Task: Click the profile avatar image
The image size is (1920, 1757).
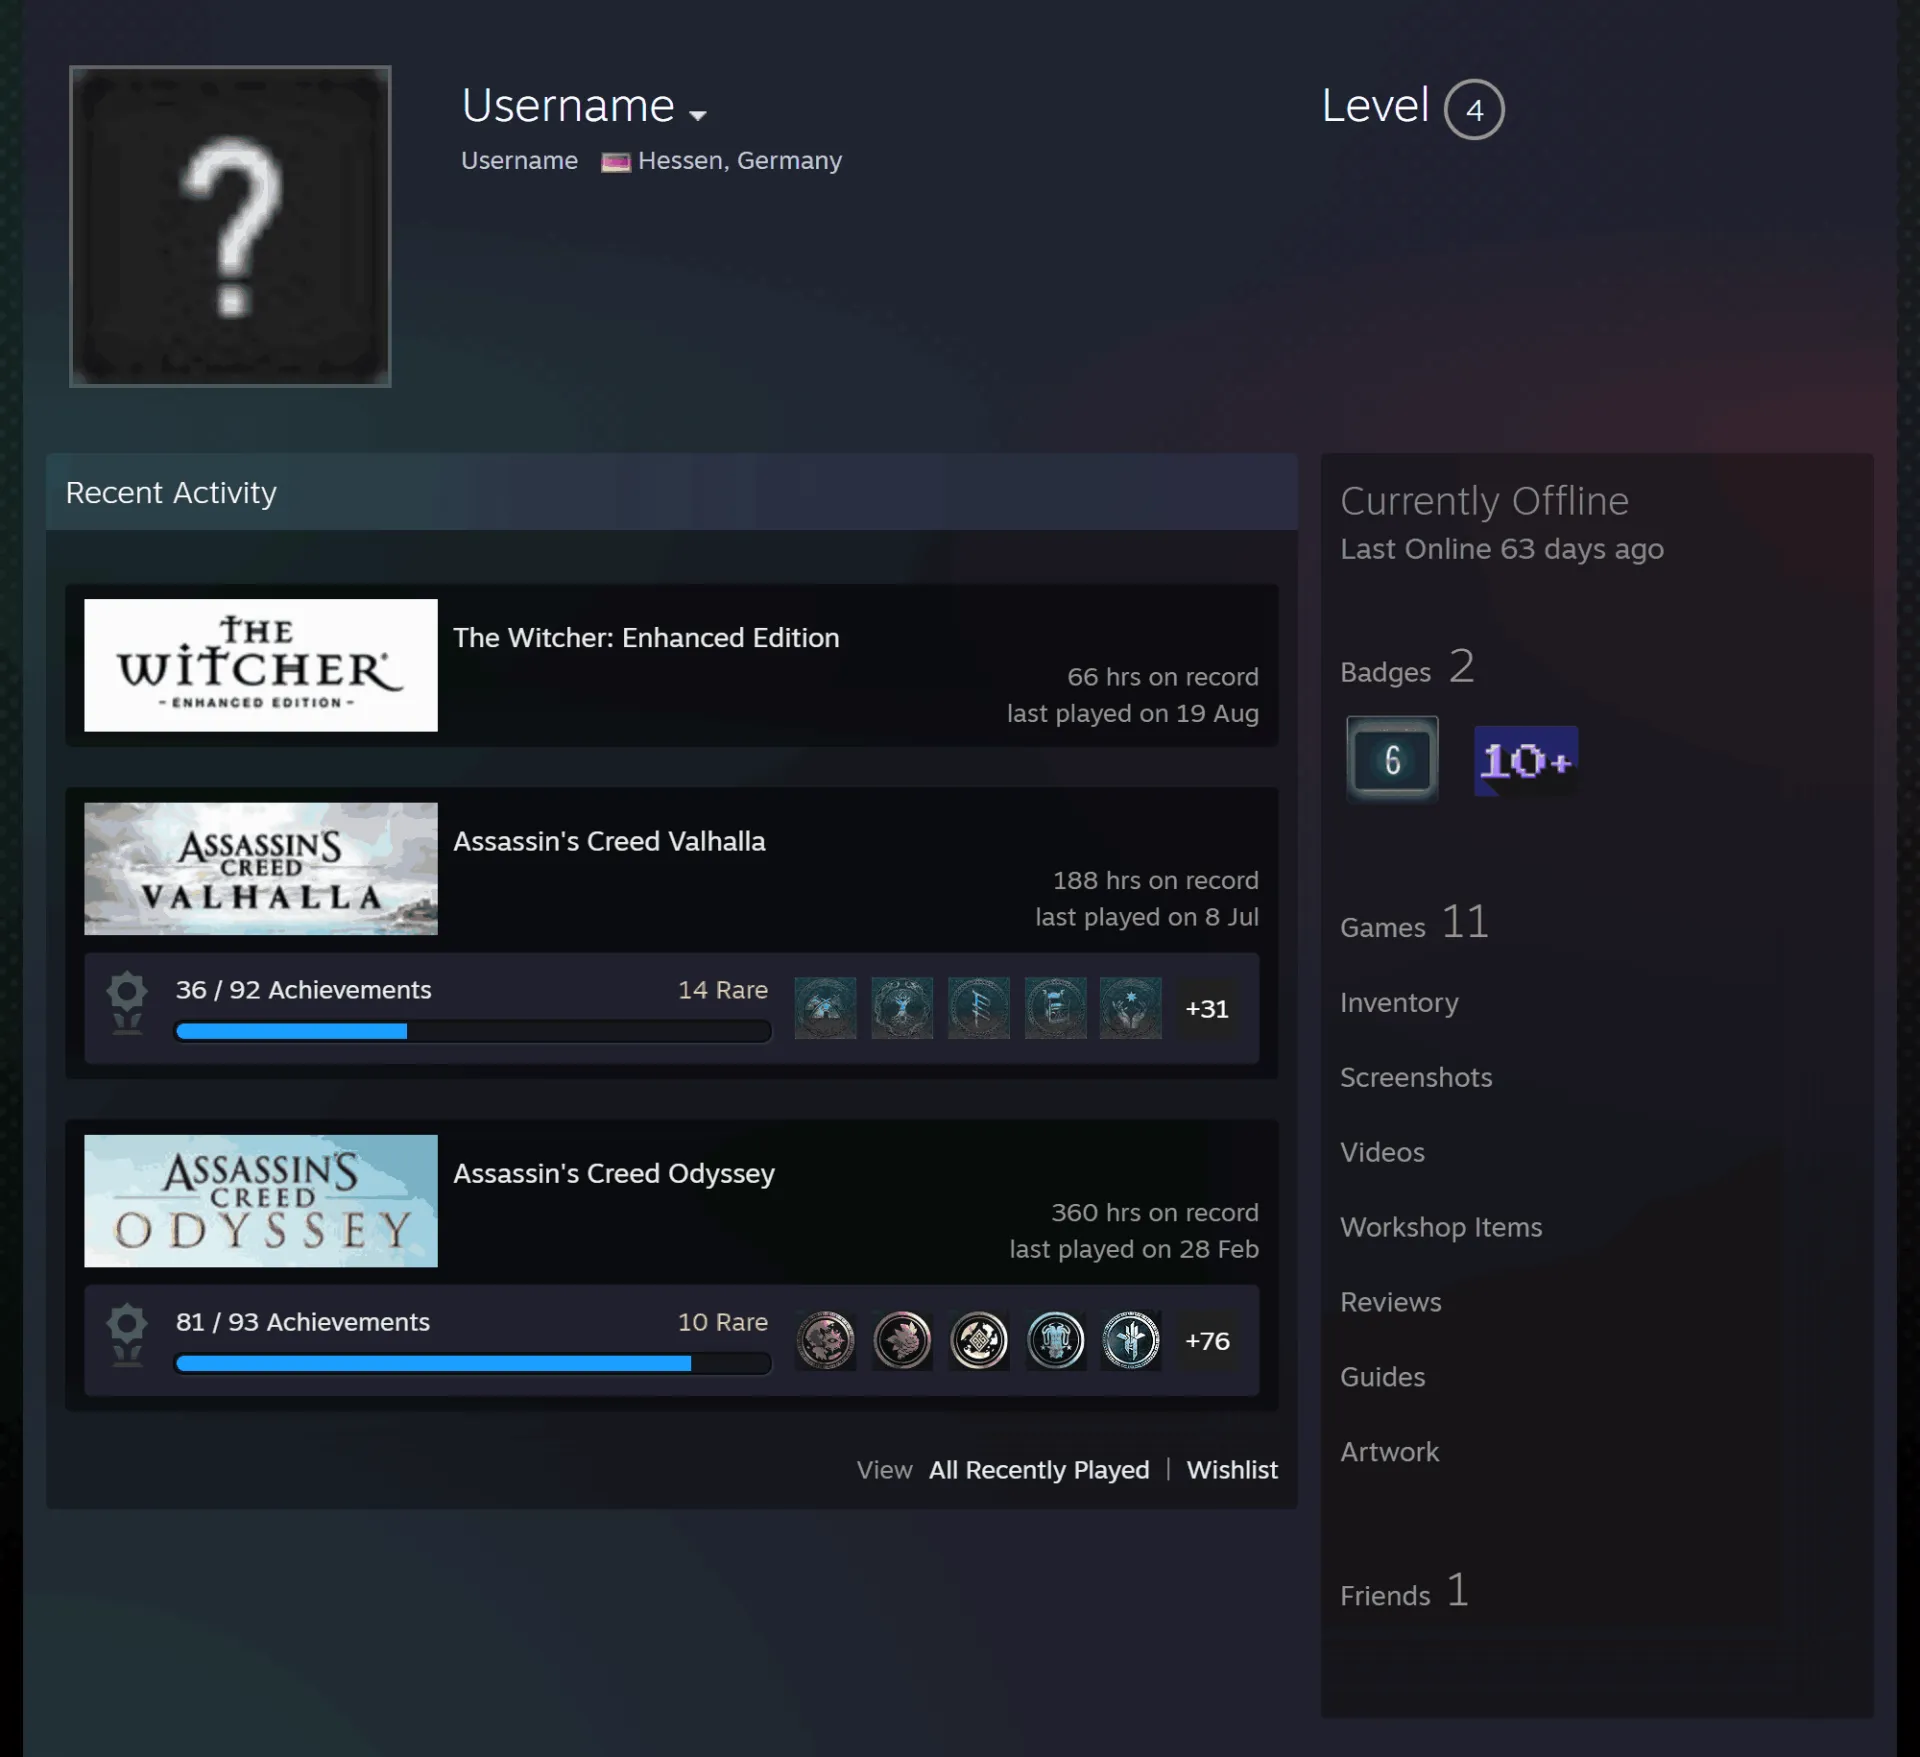Action: coord(230,226)
